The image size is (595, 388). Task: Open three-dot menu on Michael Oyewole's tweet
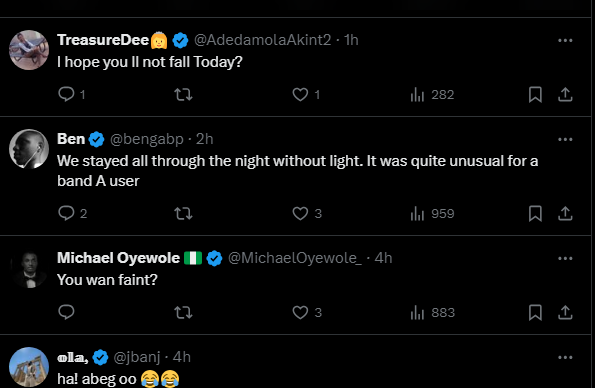pos(565,259)
